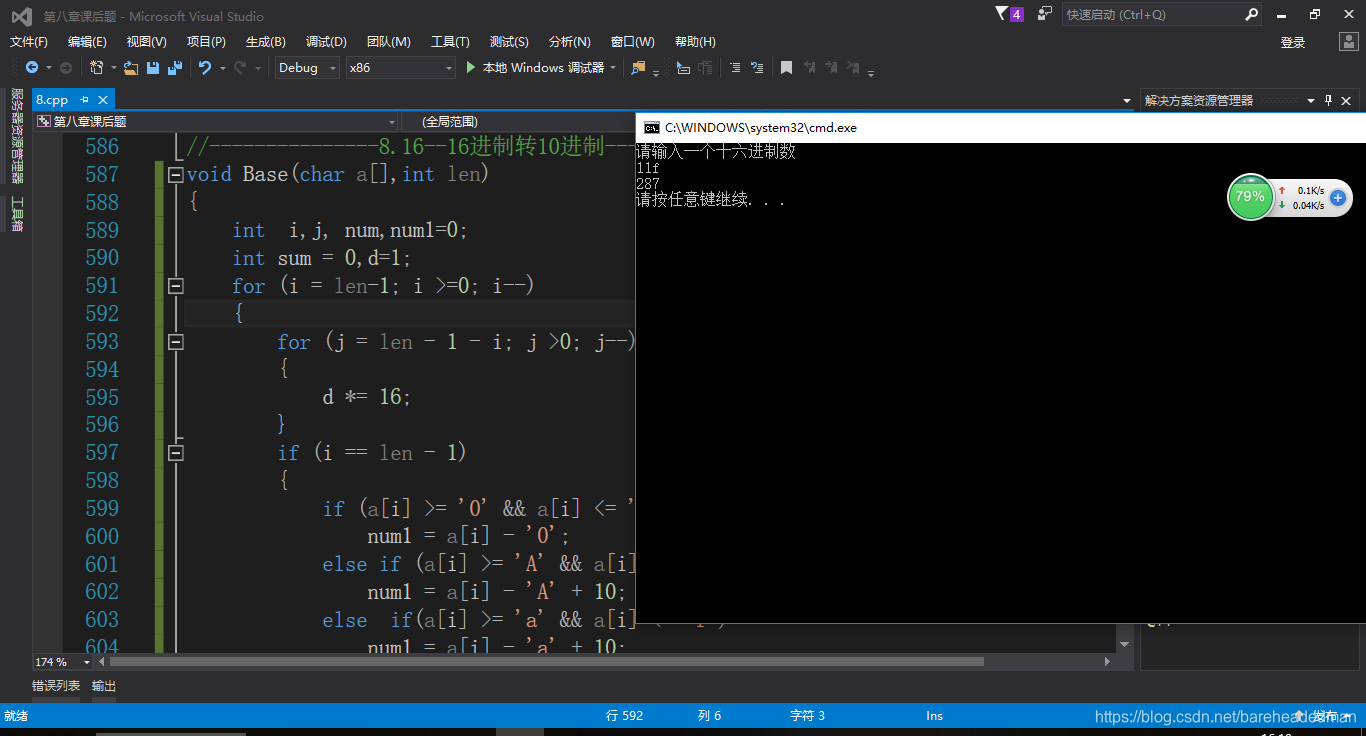This screenshot has width=1366, height=736.
Task: Toggle auto-hide pin on solution explorer panel
Action: tap(1329, 100)
